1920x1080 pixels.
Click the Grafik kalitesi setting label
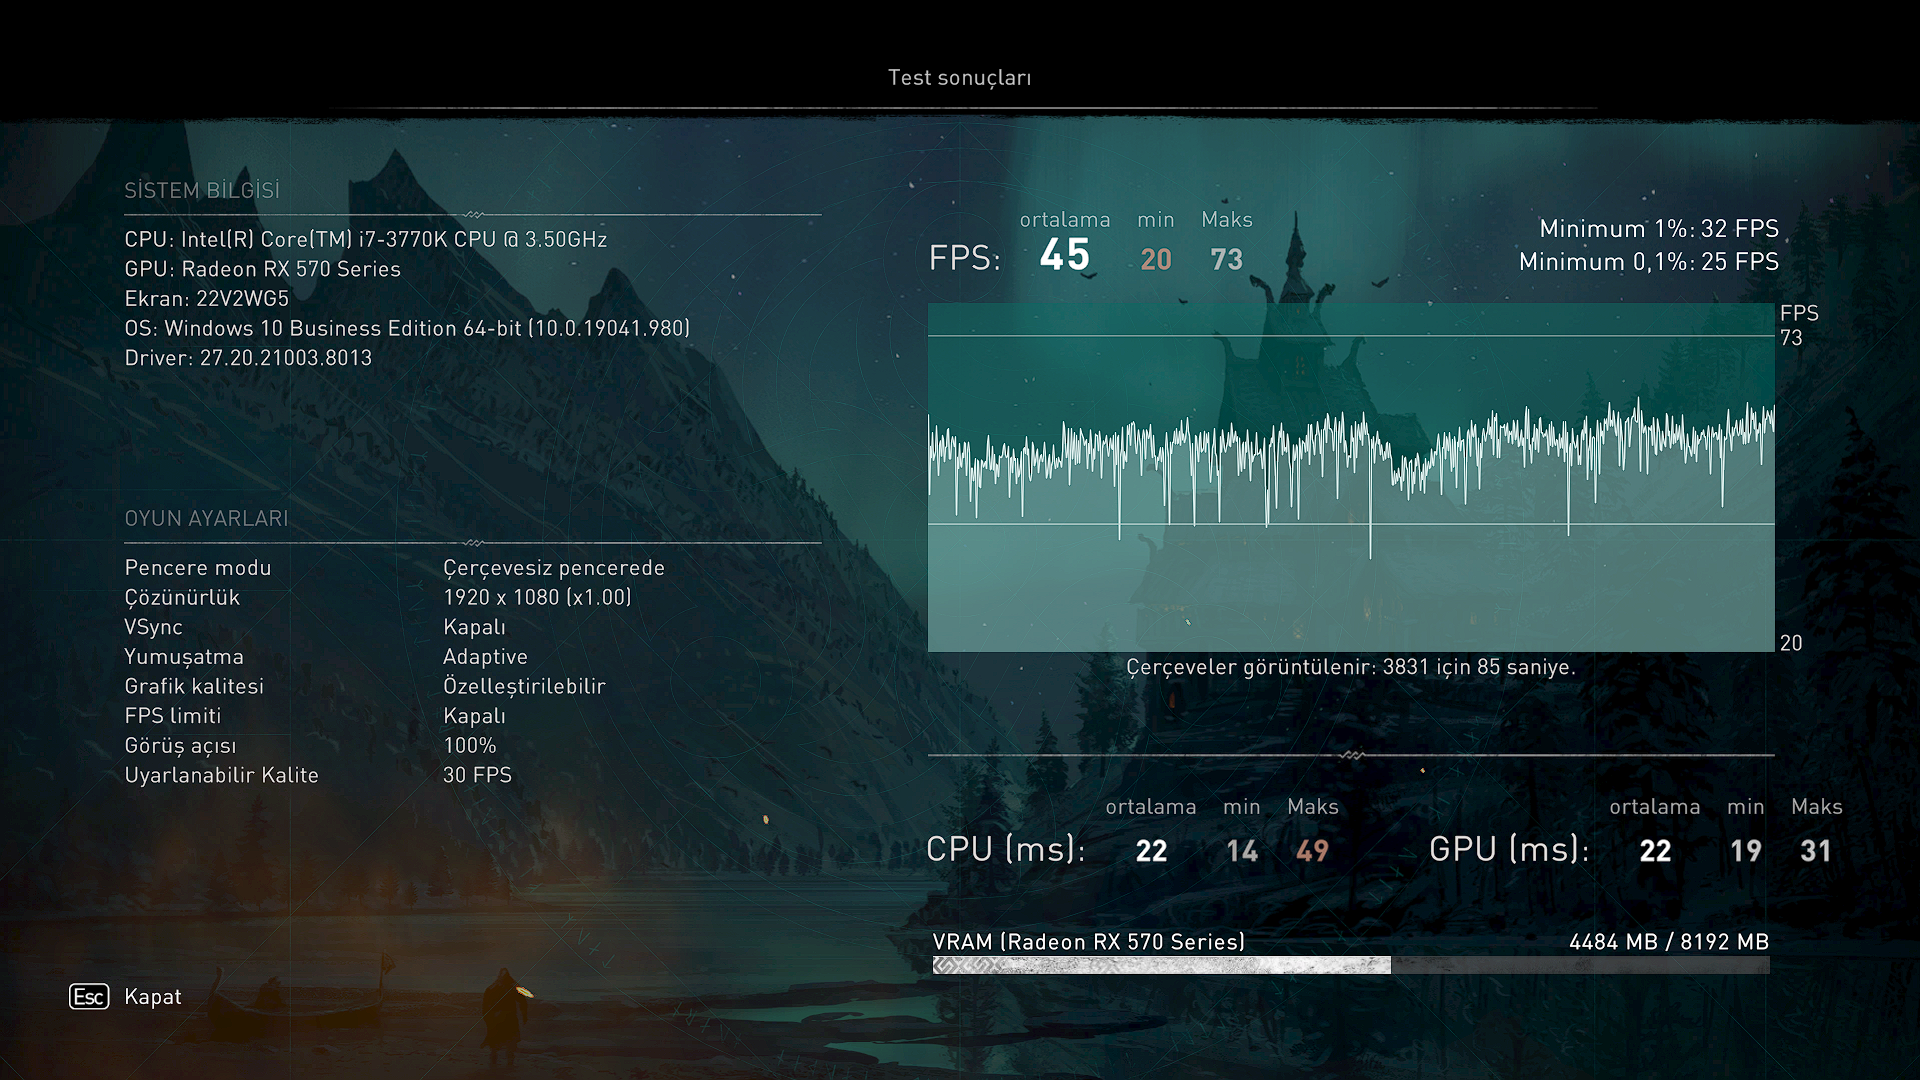pos(194,686)
